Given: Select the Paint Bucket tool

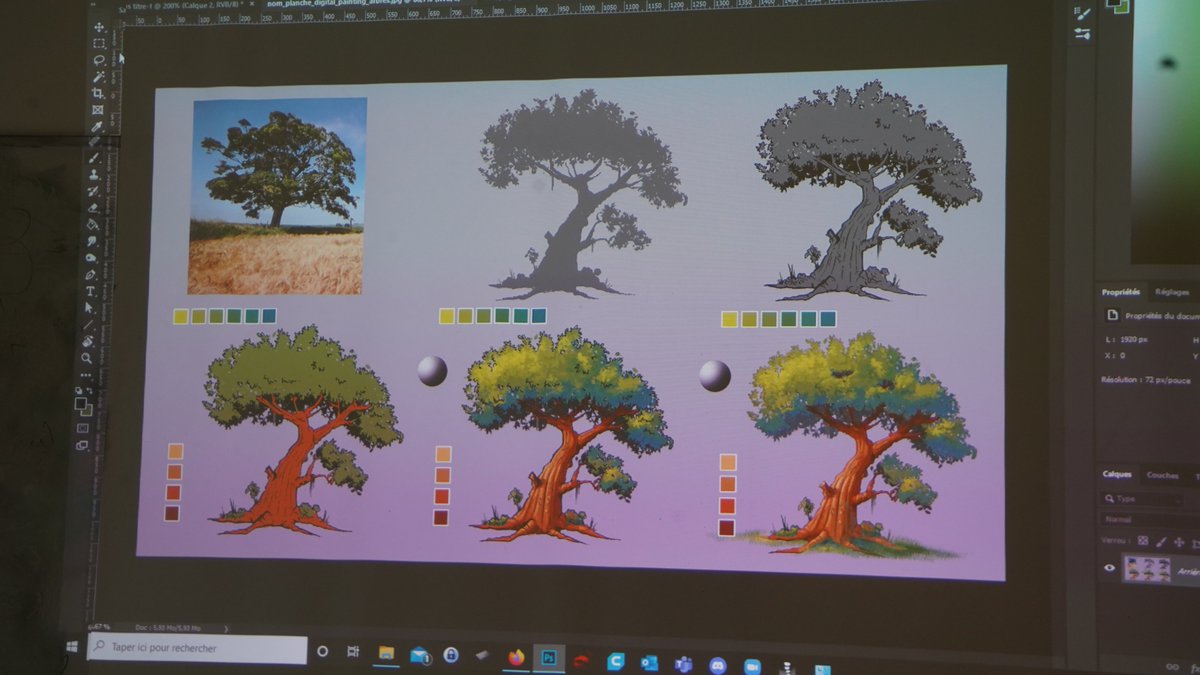Looking at the screenshot, I should pyautogui.click(x=92, y=224).
